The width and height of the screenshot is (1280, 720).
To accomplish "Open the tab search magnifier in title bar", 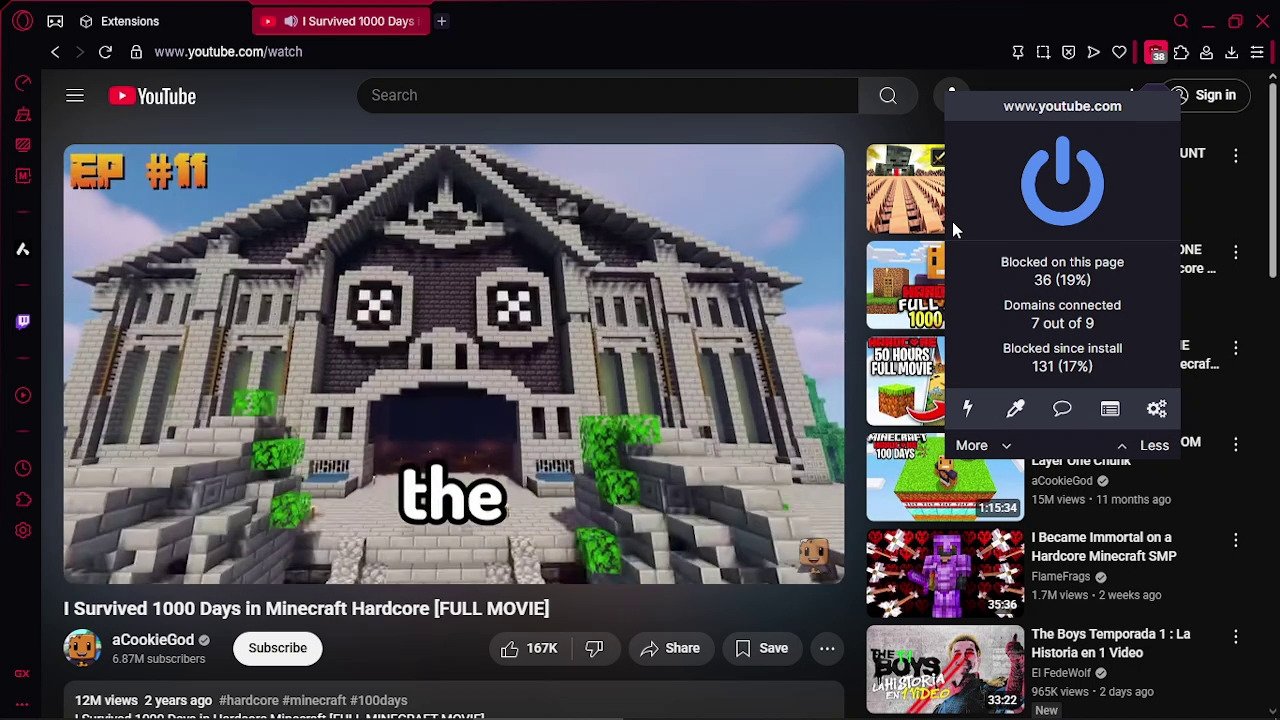I will click(x=1181, y=21).
